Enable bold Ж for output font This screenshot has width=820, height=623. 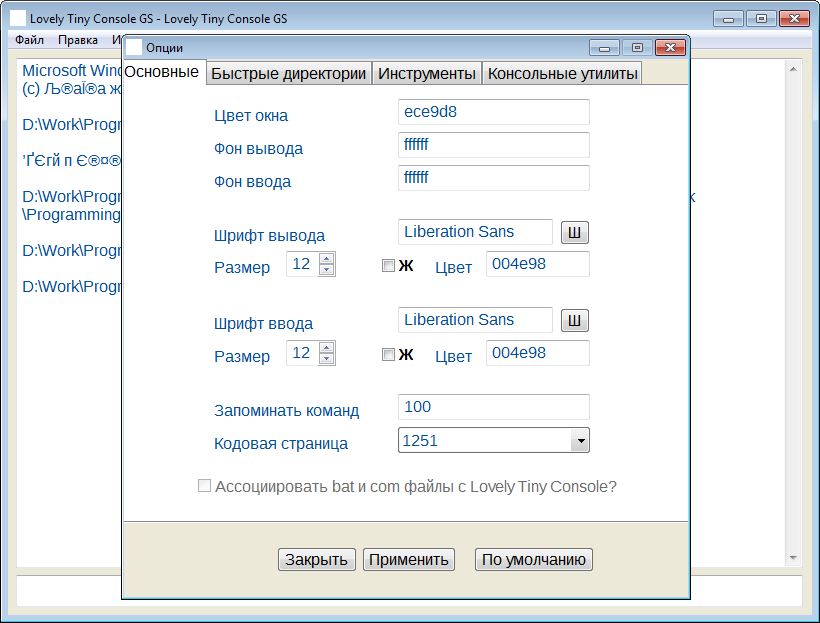[x=388, y=266]
